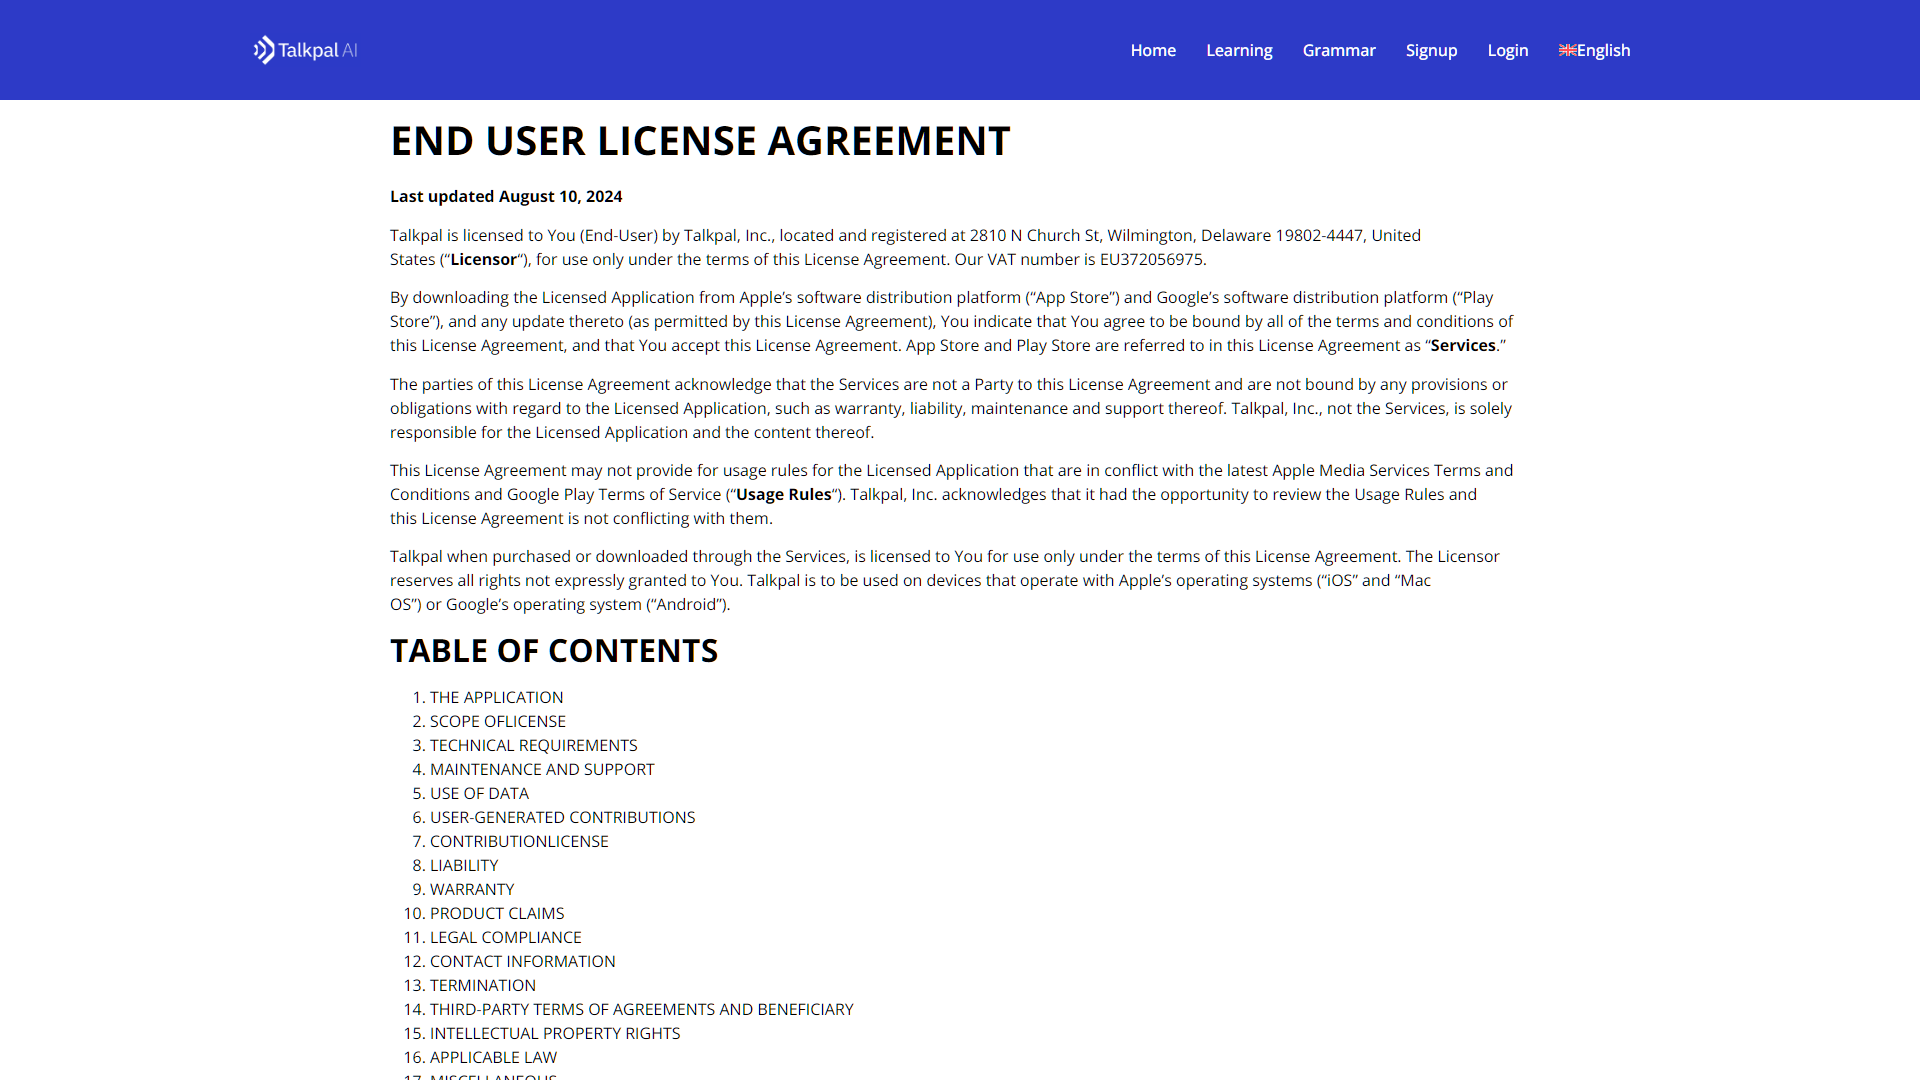Click the UK flag icon next to English
The height and width of the screenshot is (1080, 1920).
(x=1567, y=50)
